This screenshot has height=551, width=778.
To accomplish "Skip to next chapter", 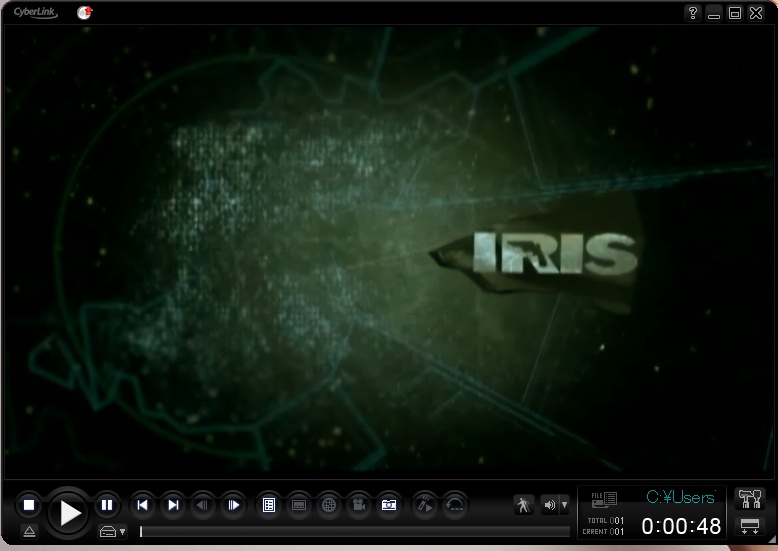I will pos(173,505).
